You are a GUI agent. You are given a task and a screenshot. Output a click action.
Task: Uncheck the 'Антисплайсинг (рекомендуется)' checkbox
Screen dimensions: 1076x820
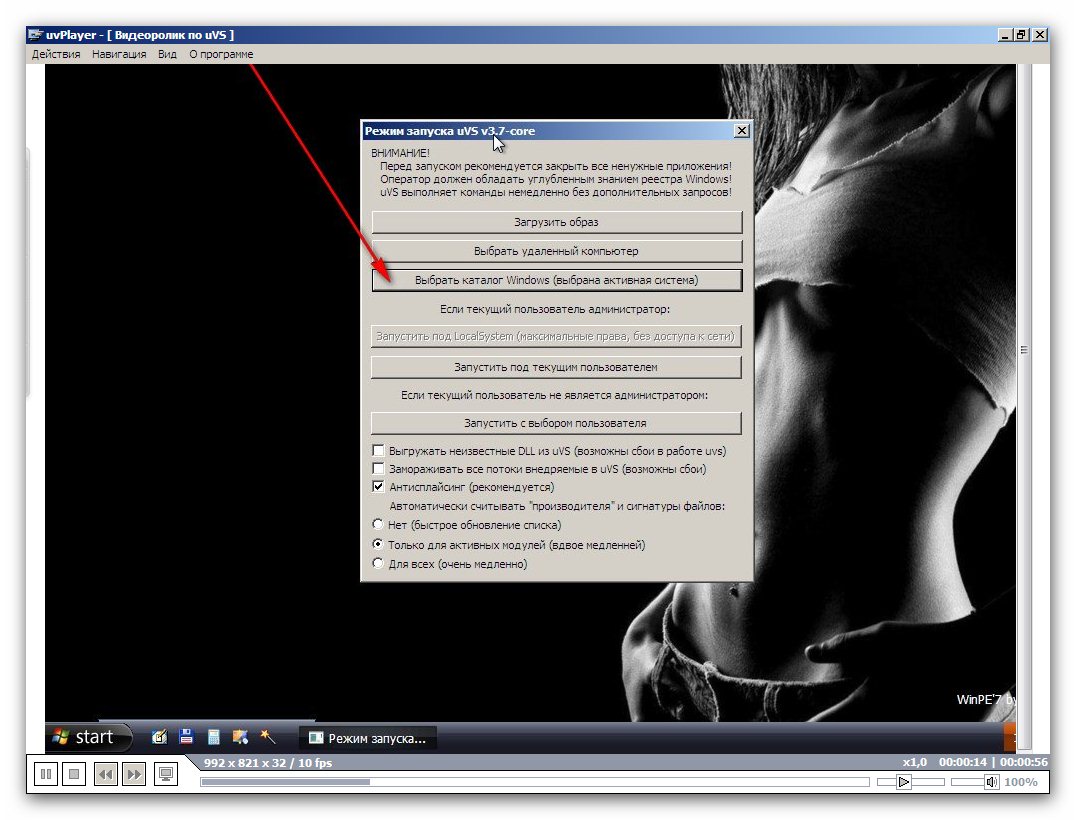point(378,486)
